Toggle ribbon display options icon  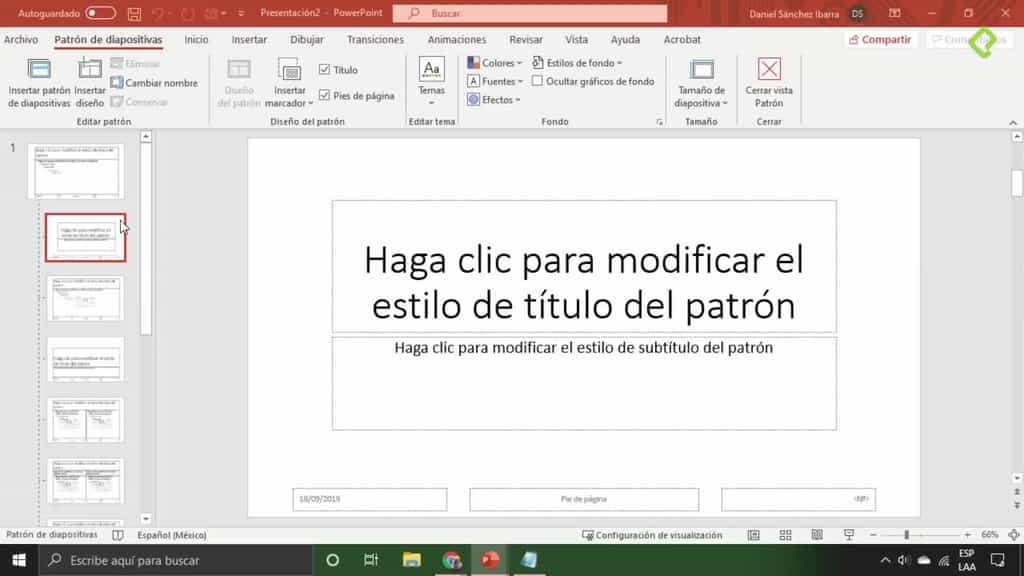(895, 13)
